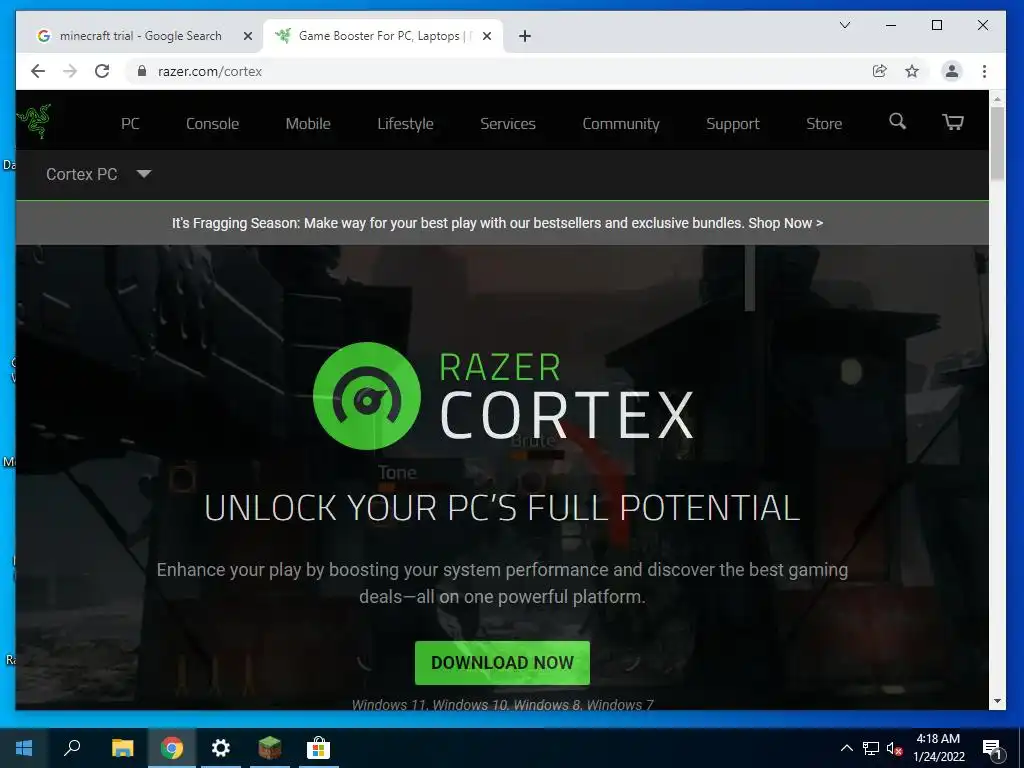Expand the Cortex PC dropdown arrow
The width and height of the screenshot is (1024, 768).
pyautogui.click(x=144, y=174)
